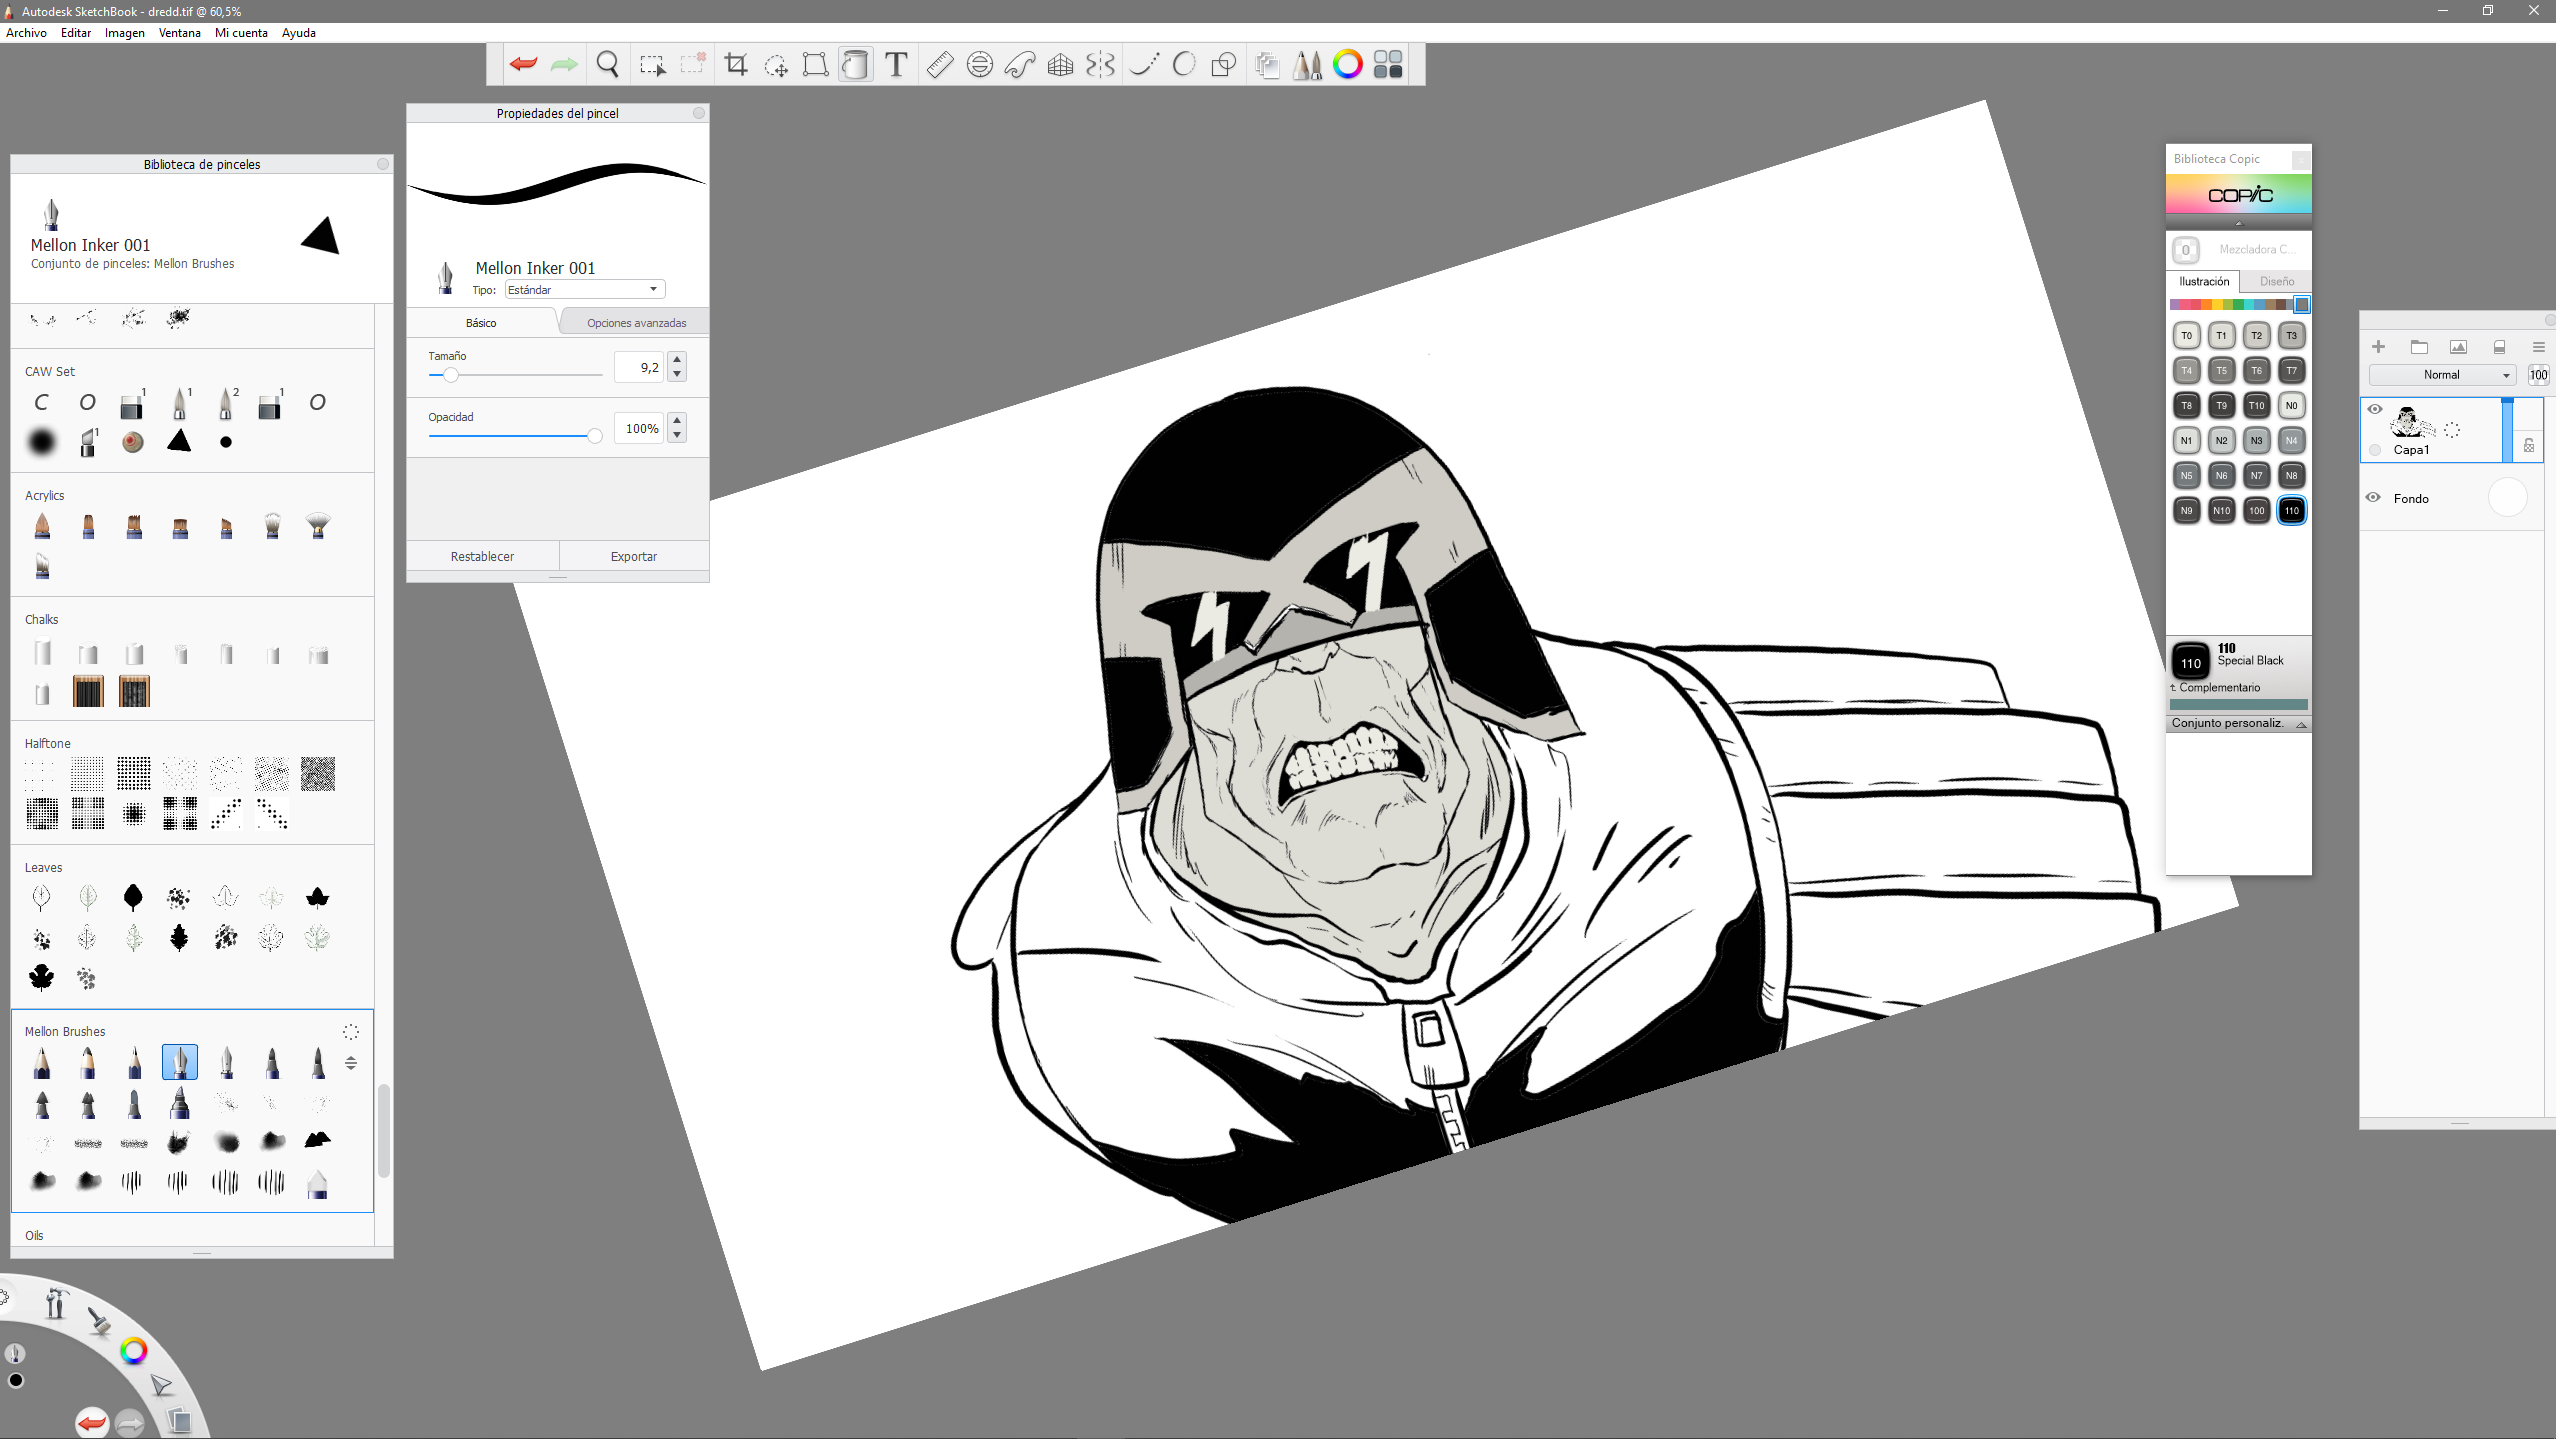2556x1439 pixels.
Task: Select the rectangular selection tool
Action: click(x=652, y=65)
